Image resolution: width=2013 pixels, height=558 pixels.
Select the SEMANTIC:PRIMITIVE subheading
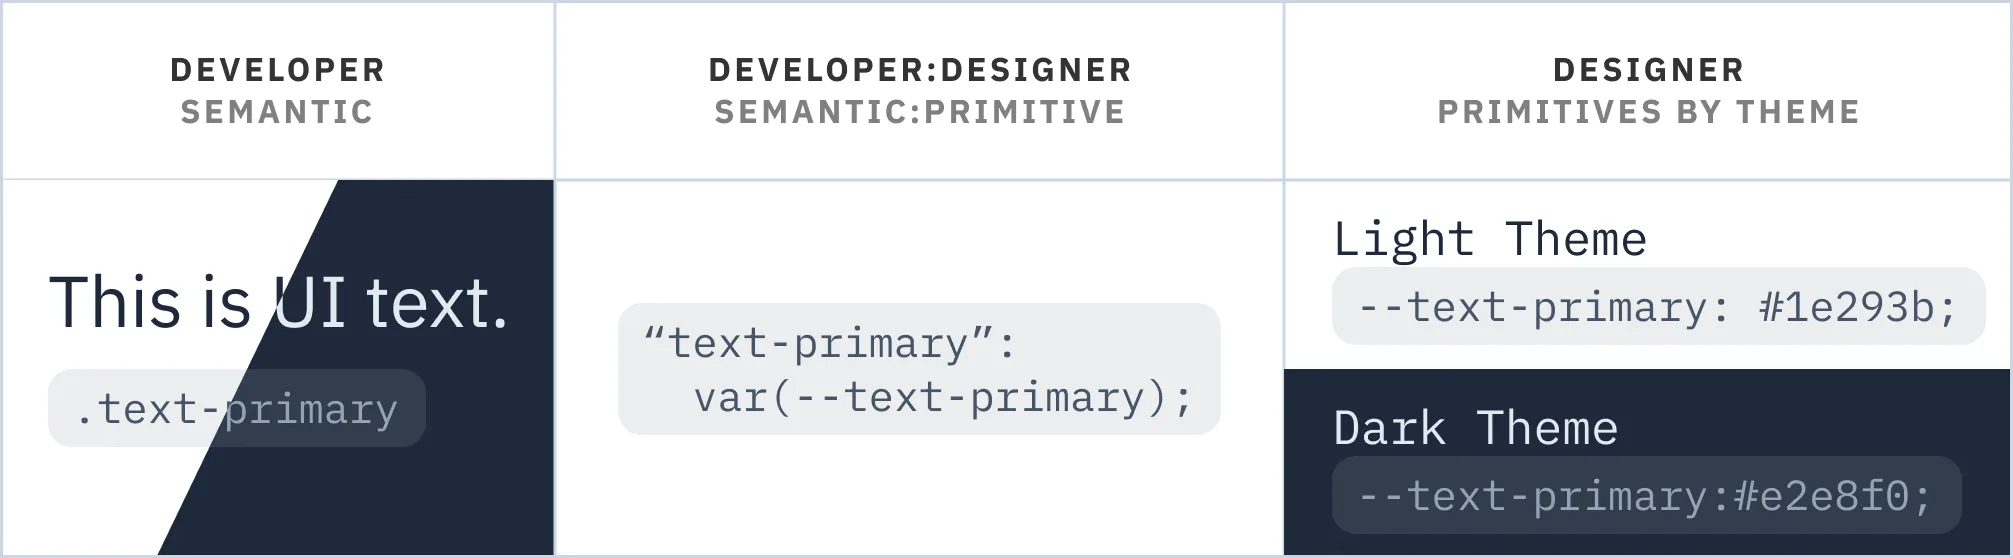coord(920,112)
